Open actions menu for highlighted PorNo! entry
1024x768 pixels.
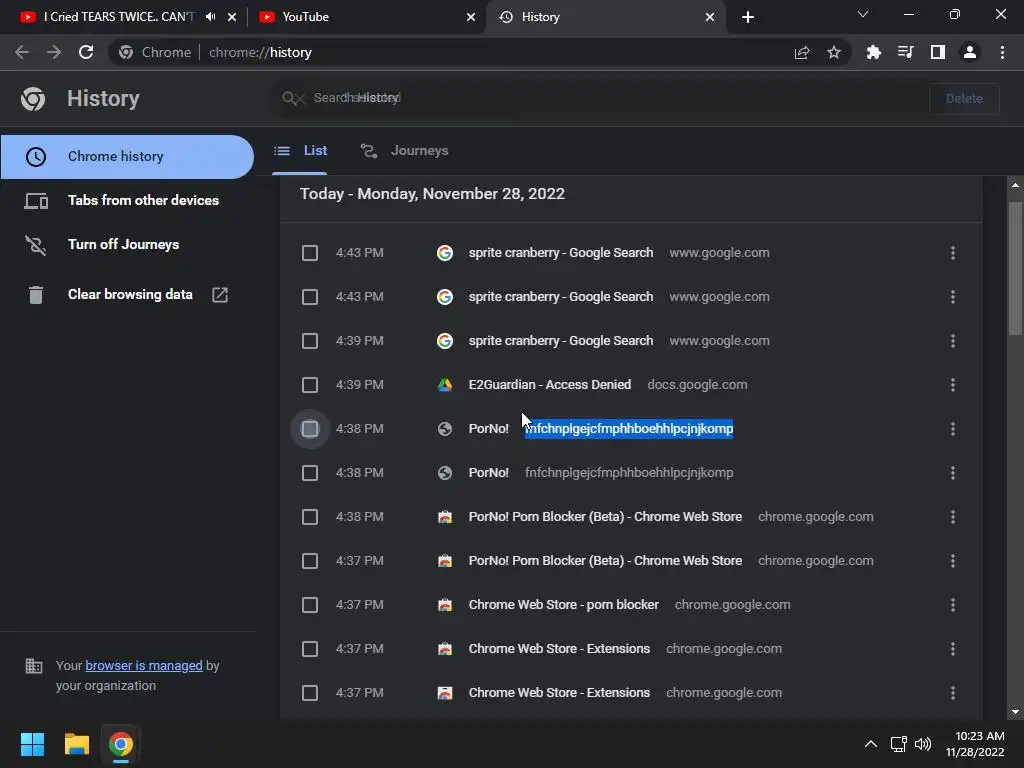(x=952, y=429)
